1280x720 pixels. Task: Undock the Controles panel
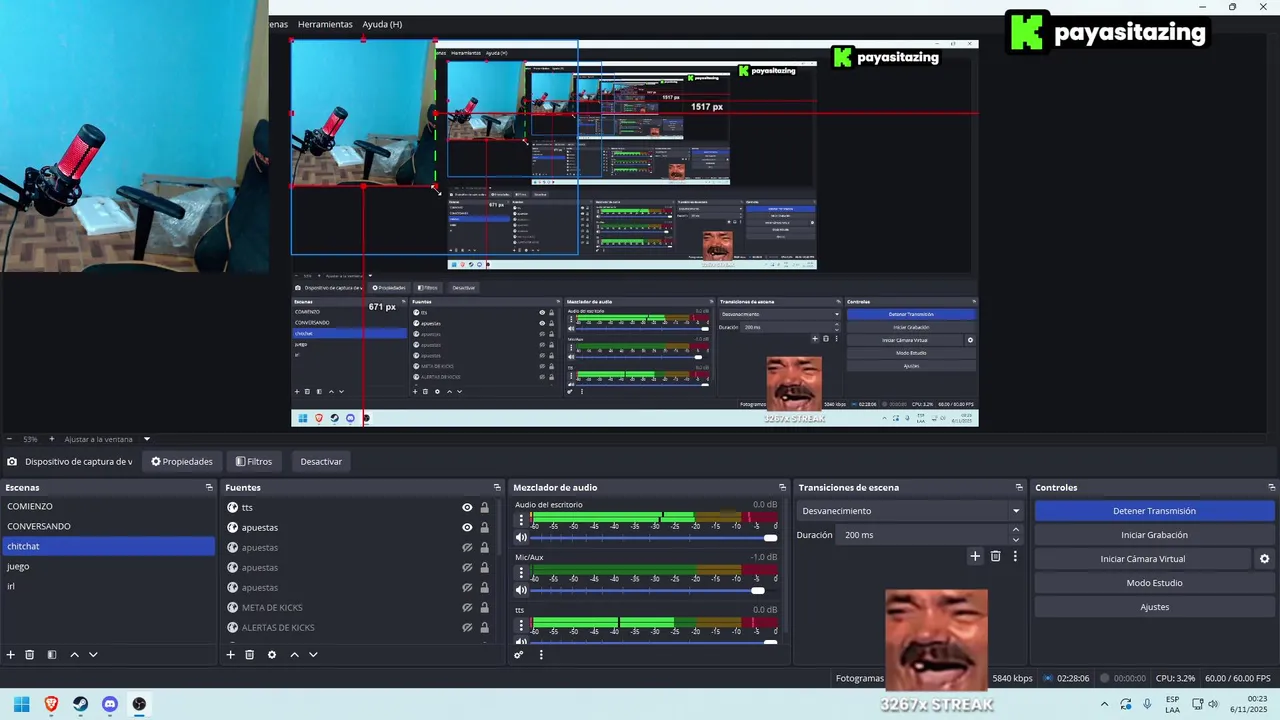point(1269,488)
